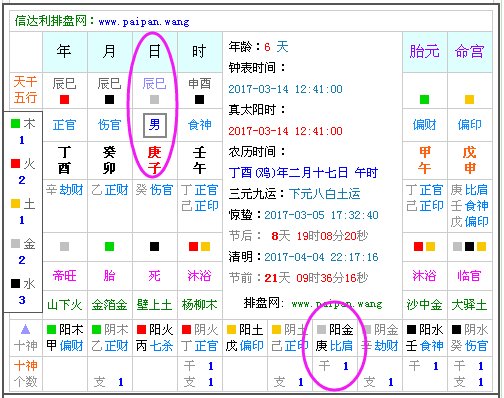
Task: Click the red 火 swatch in legend
Action: [x=15, y=163]
